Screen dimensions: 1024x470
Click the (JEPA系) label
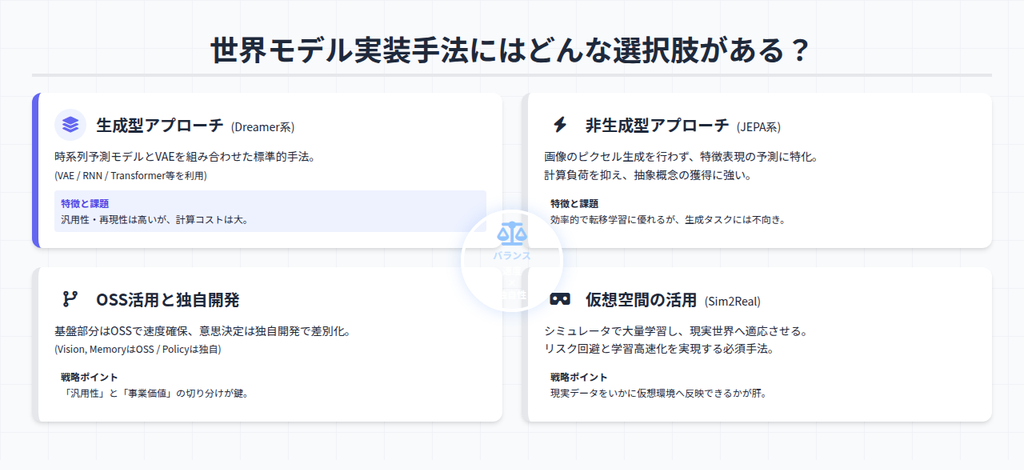point(758,127)
